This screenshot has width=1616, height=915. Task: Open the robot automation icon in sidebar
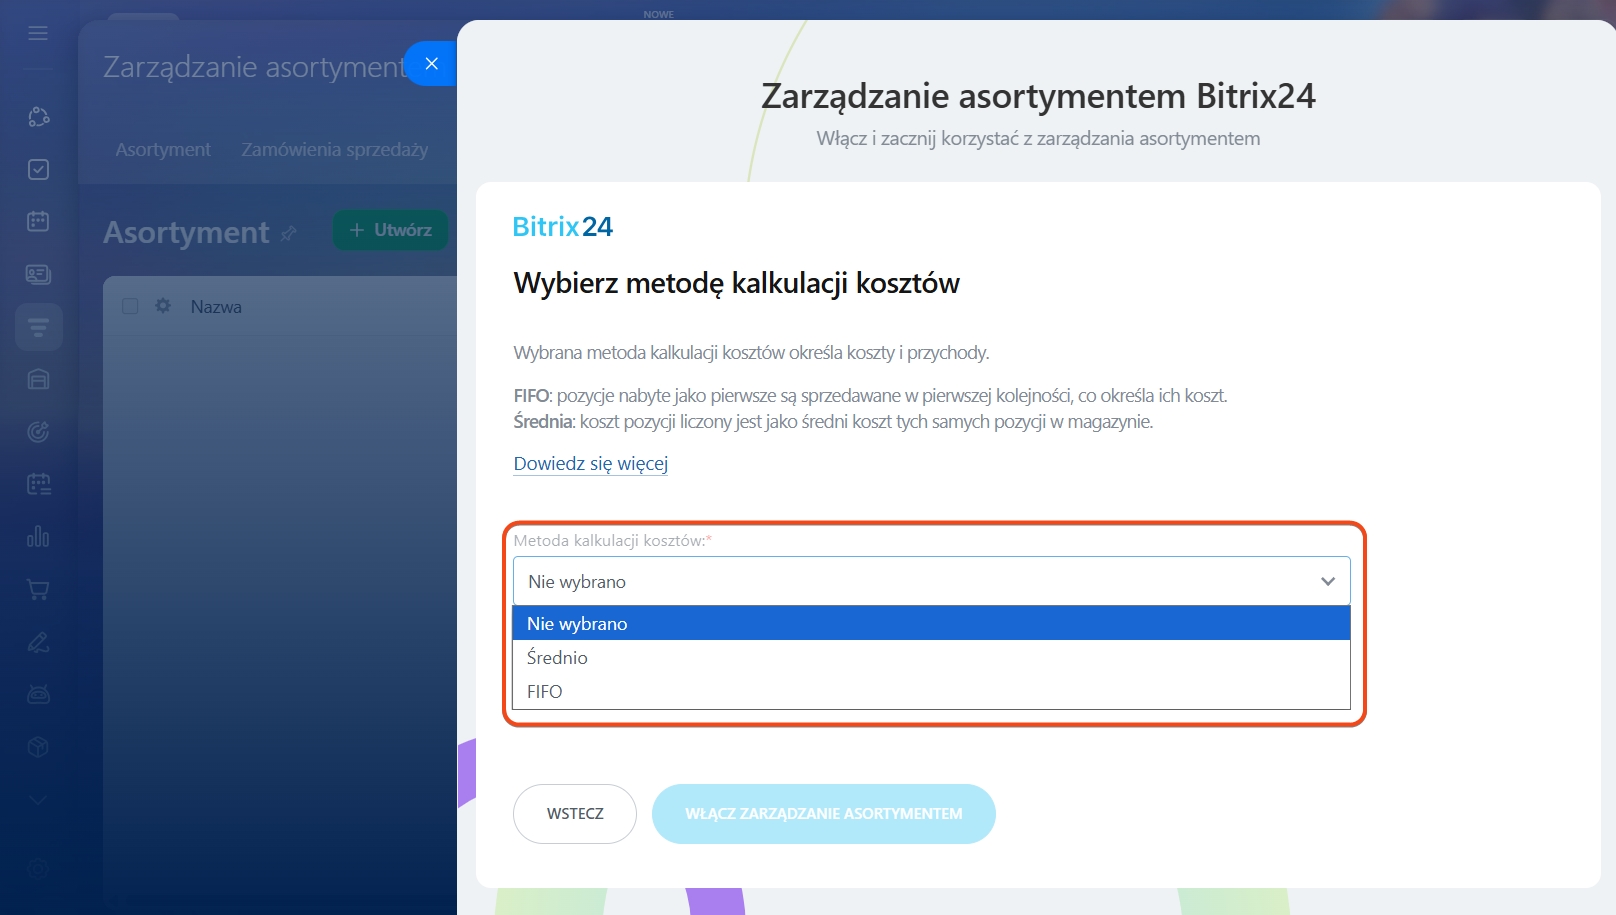click(x=38, y=695)
